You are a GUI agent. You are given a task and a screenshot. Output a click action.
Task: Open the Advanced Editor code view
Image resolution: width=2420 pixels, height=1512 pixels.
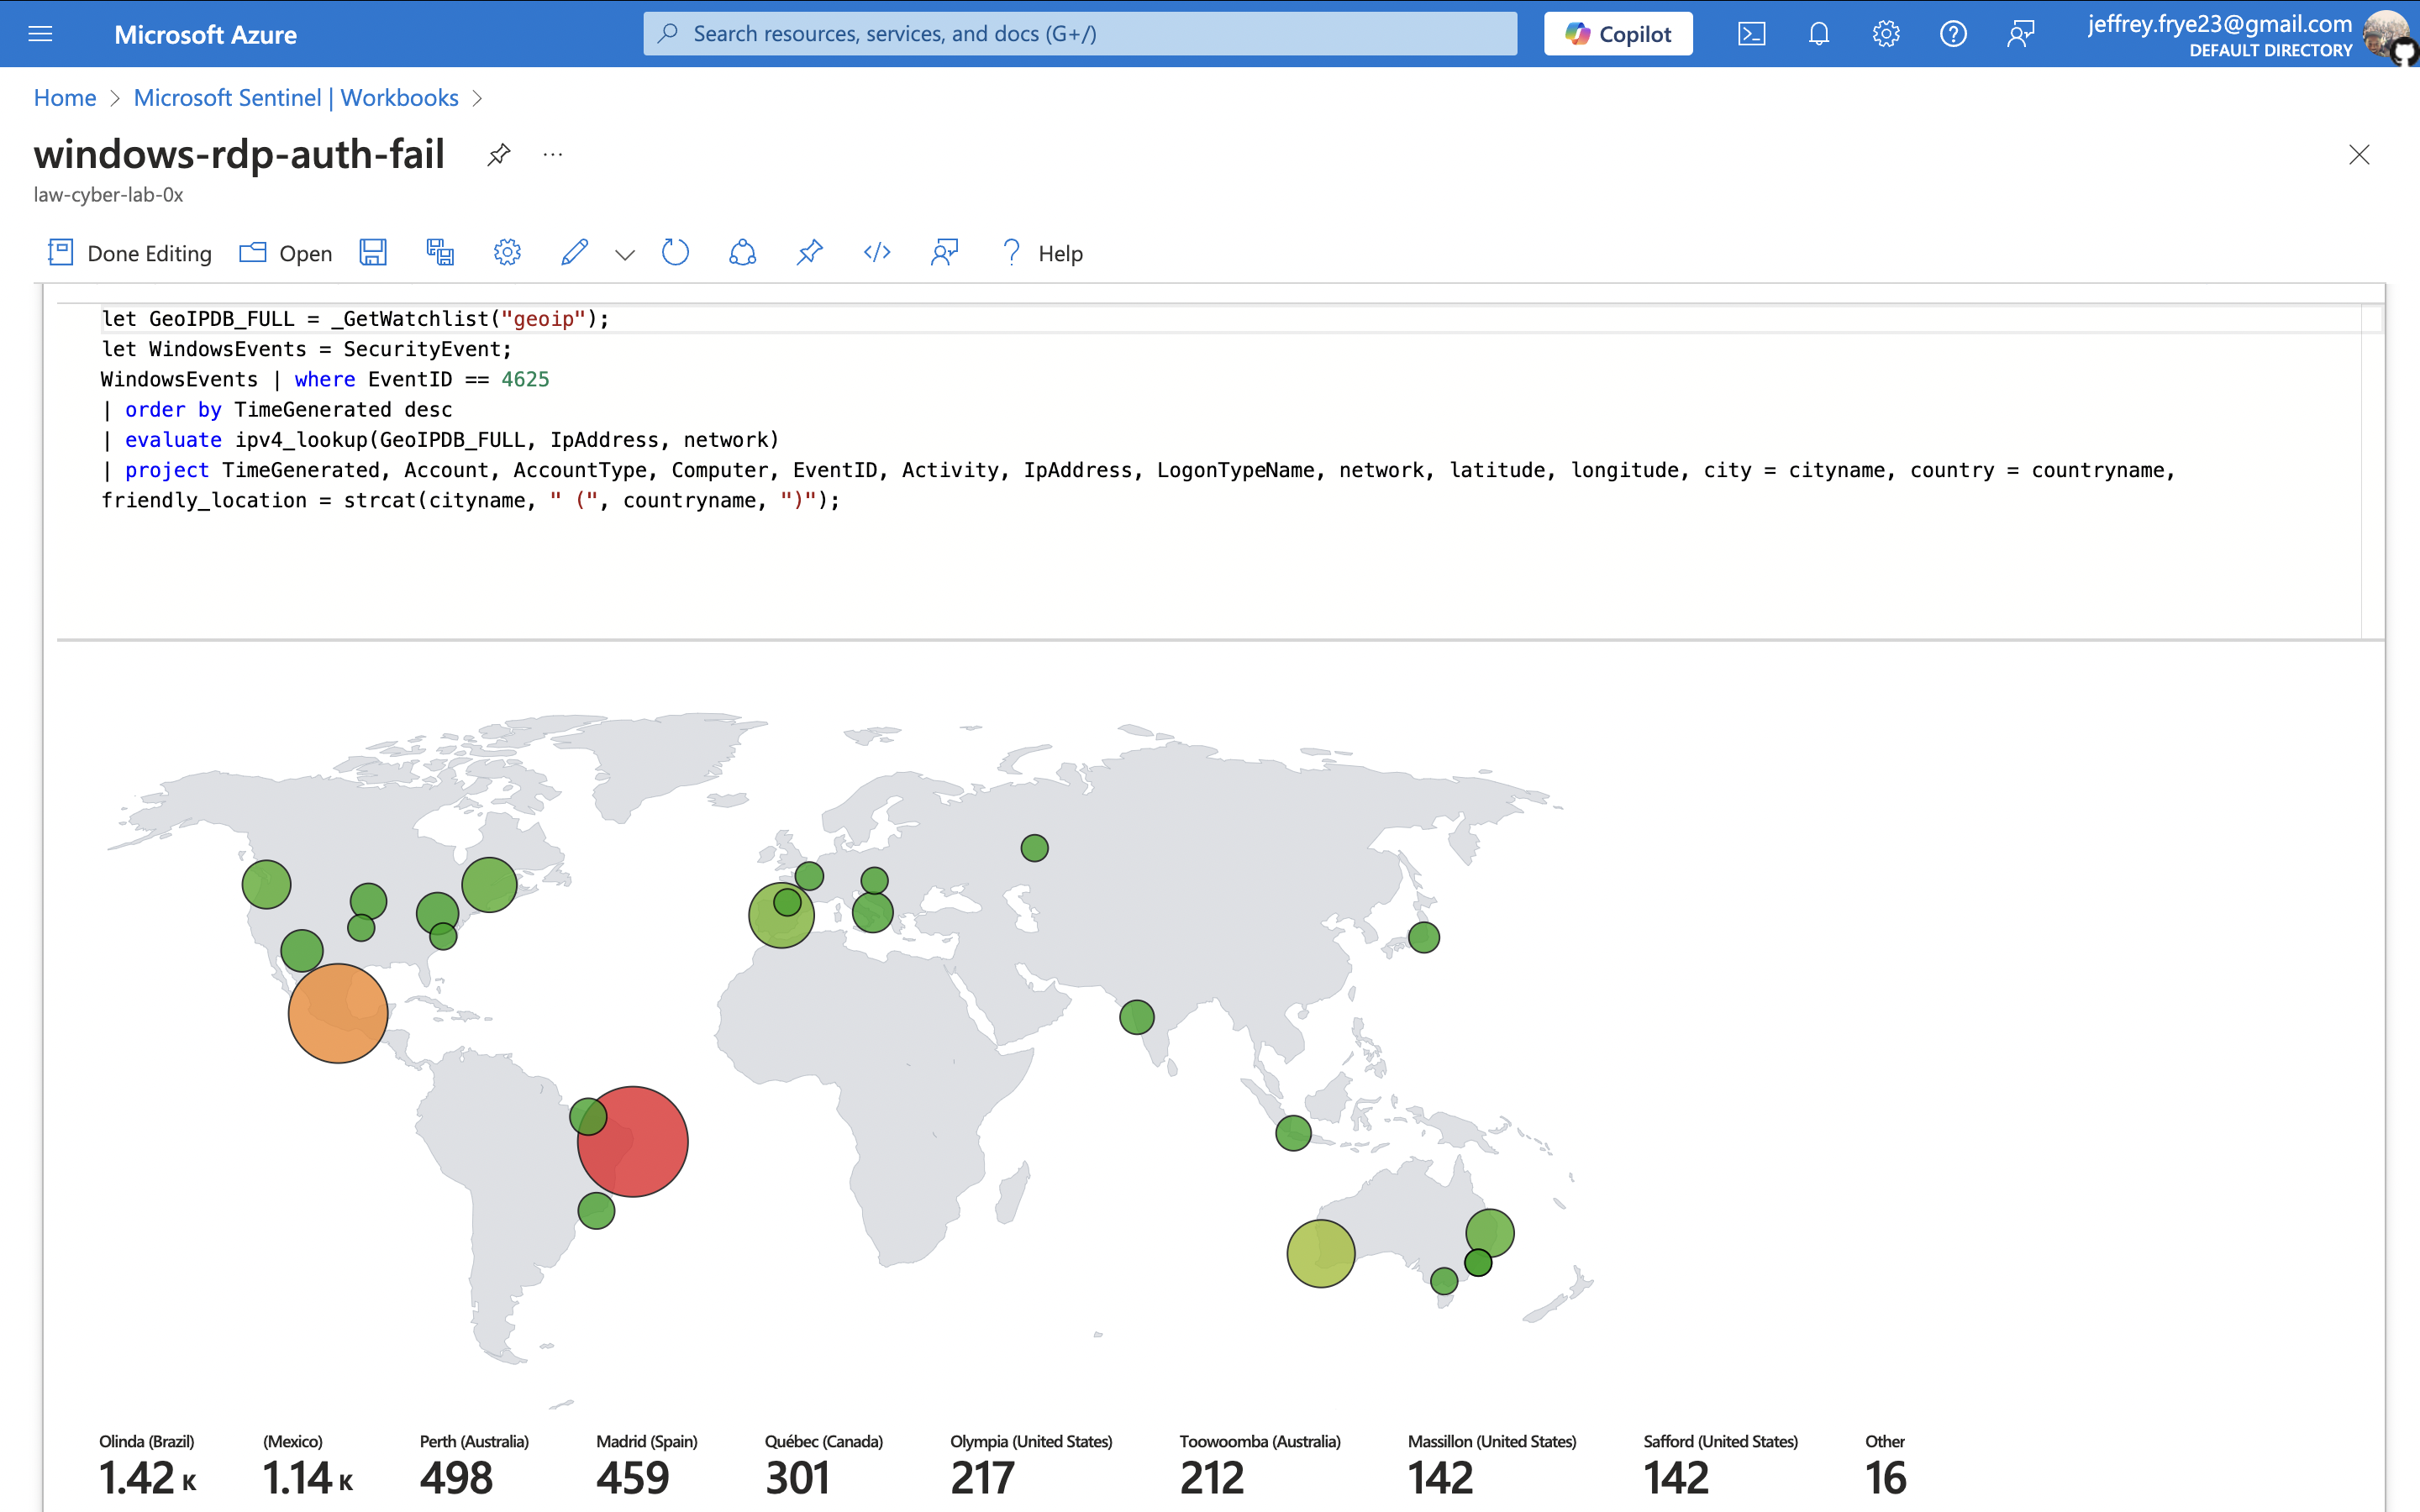click(x=877, y=253)
